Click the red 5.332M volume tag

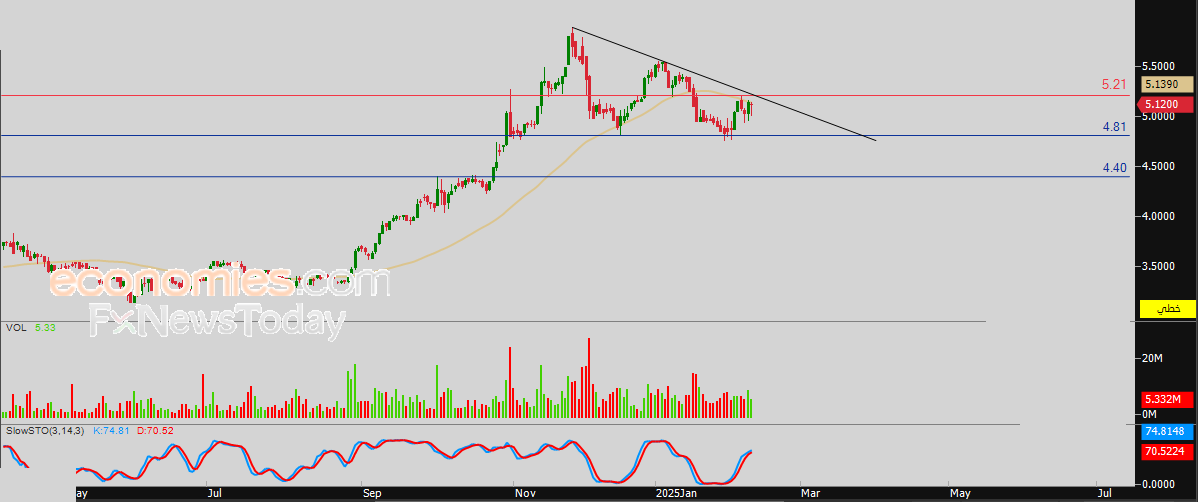pyautogui.click(x=1167, y=400)
